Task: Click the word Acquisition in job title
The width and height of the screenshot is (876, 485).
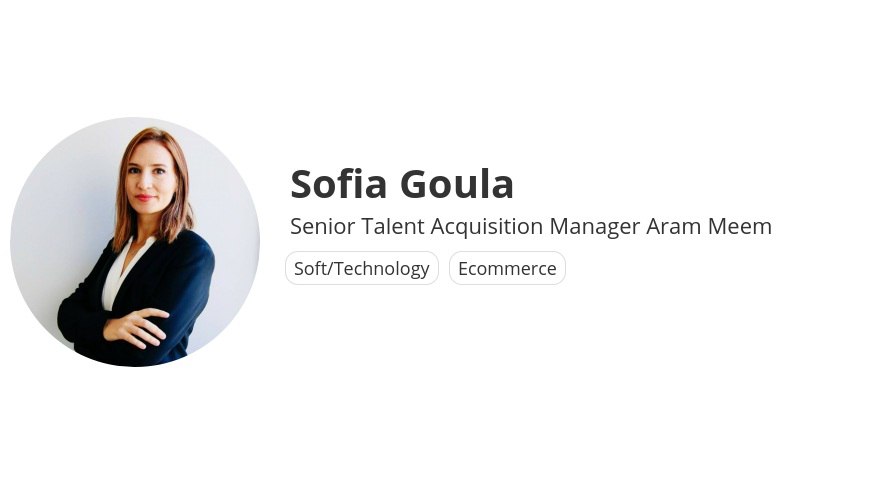Action: click(x=487, y=227)
